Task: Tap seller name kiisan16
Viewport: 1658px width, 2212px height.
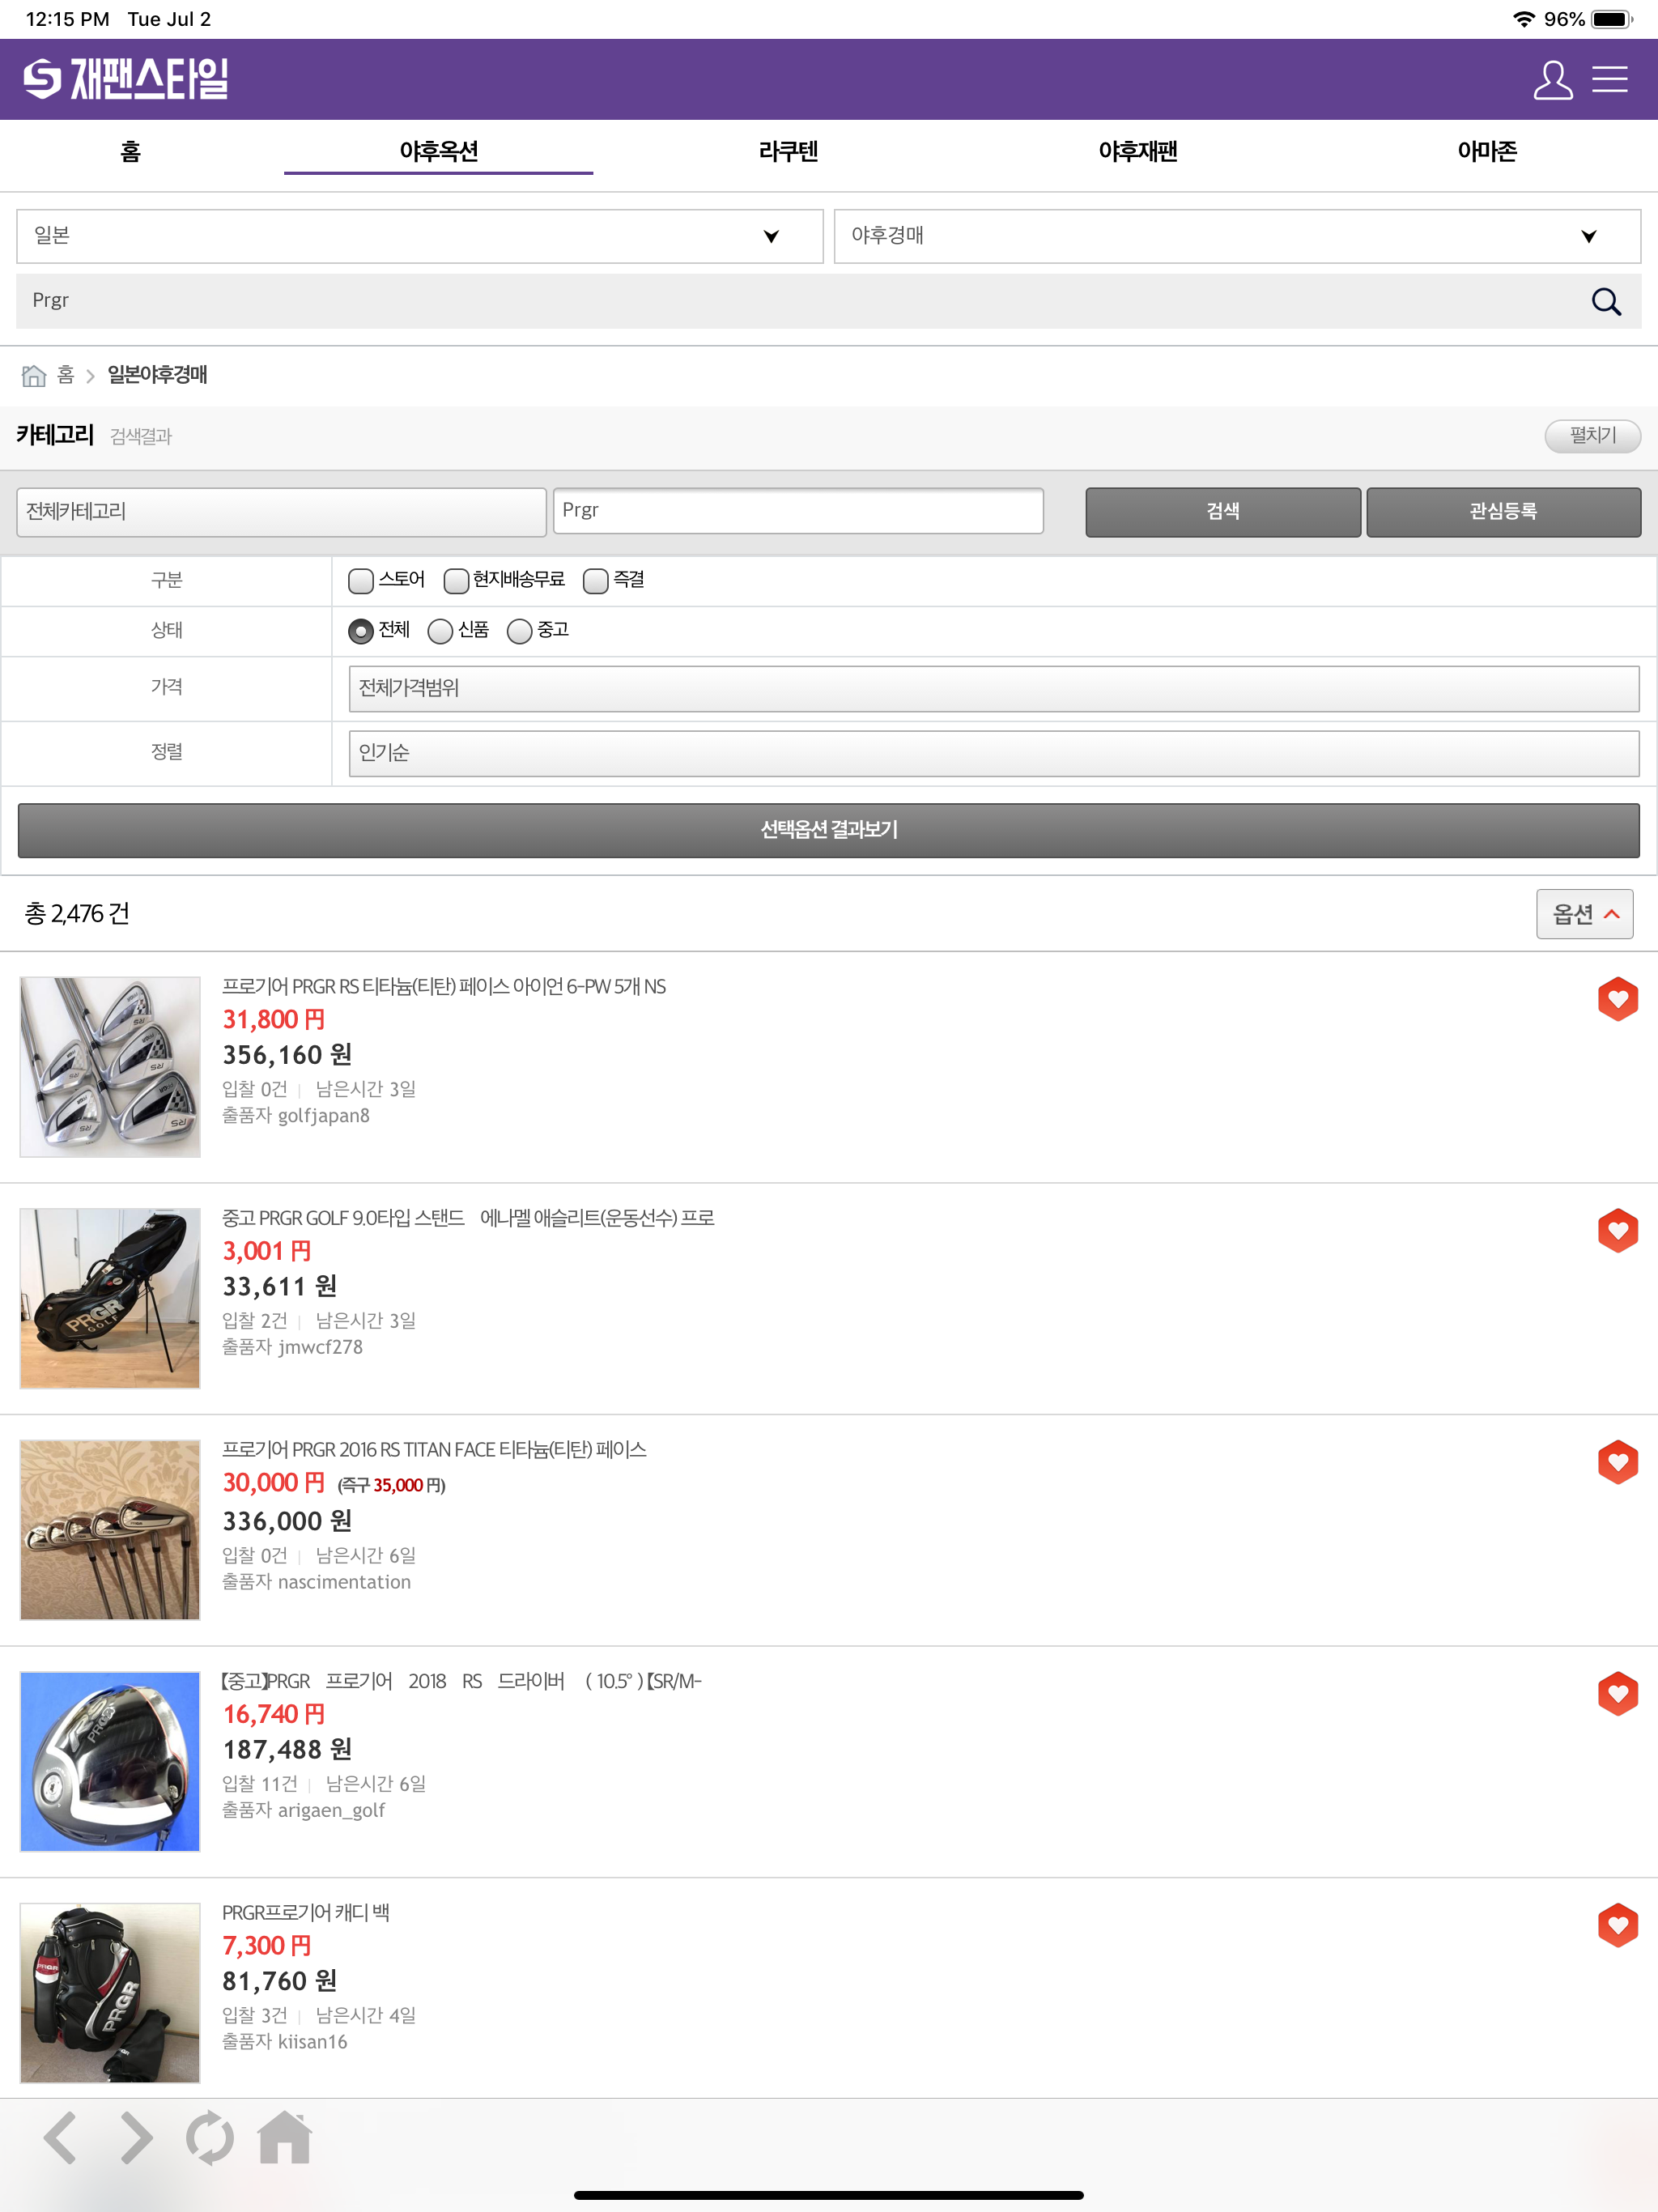Action: tap(313, 2042)
